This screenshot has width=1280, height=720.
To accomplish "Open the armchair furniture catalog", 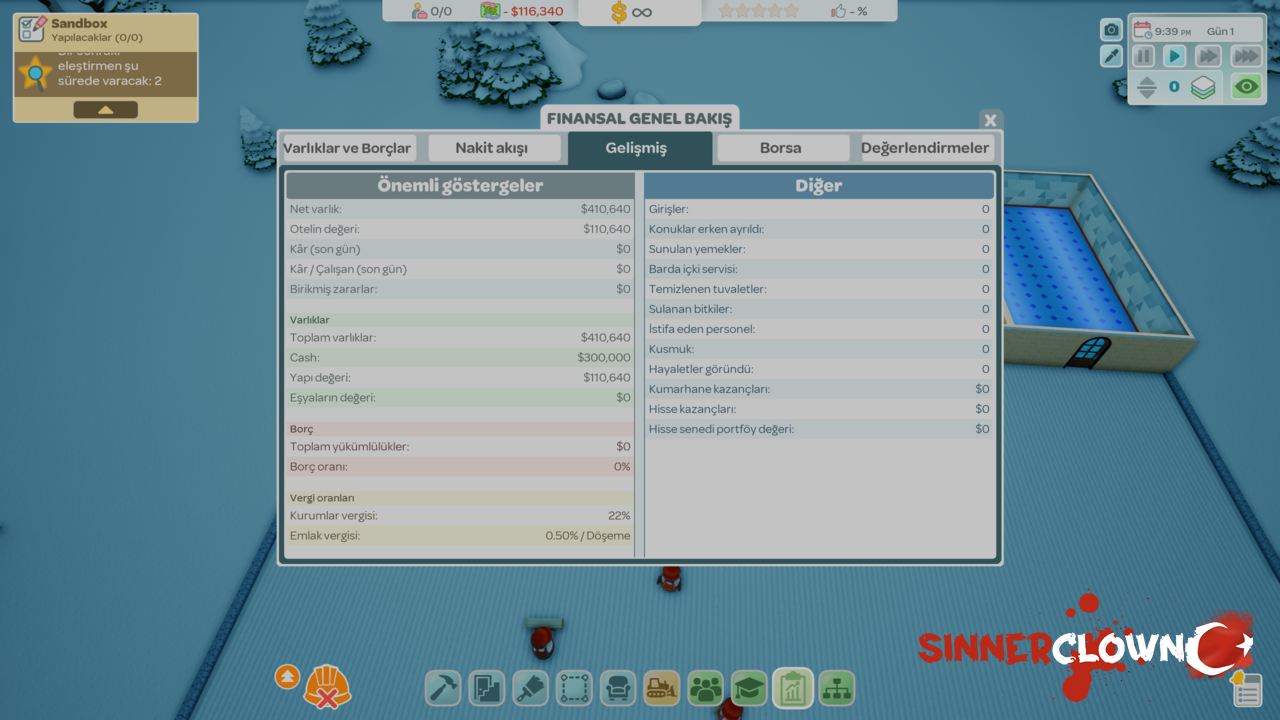I will coord(618,688).
